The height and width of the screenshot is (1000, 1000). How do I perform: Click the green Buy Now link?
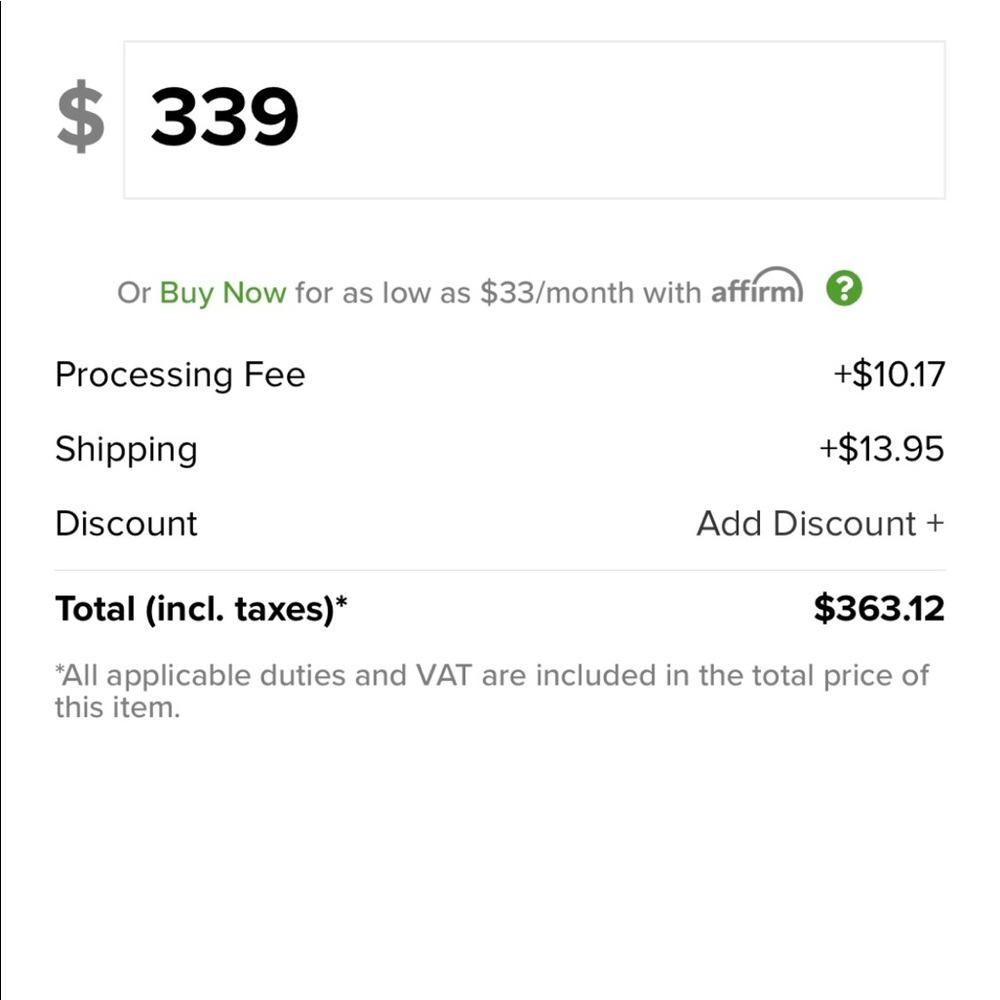click(x=223, y=292)
